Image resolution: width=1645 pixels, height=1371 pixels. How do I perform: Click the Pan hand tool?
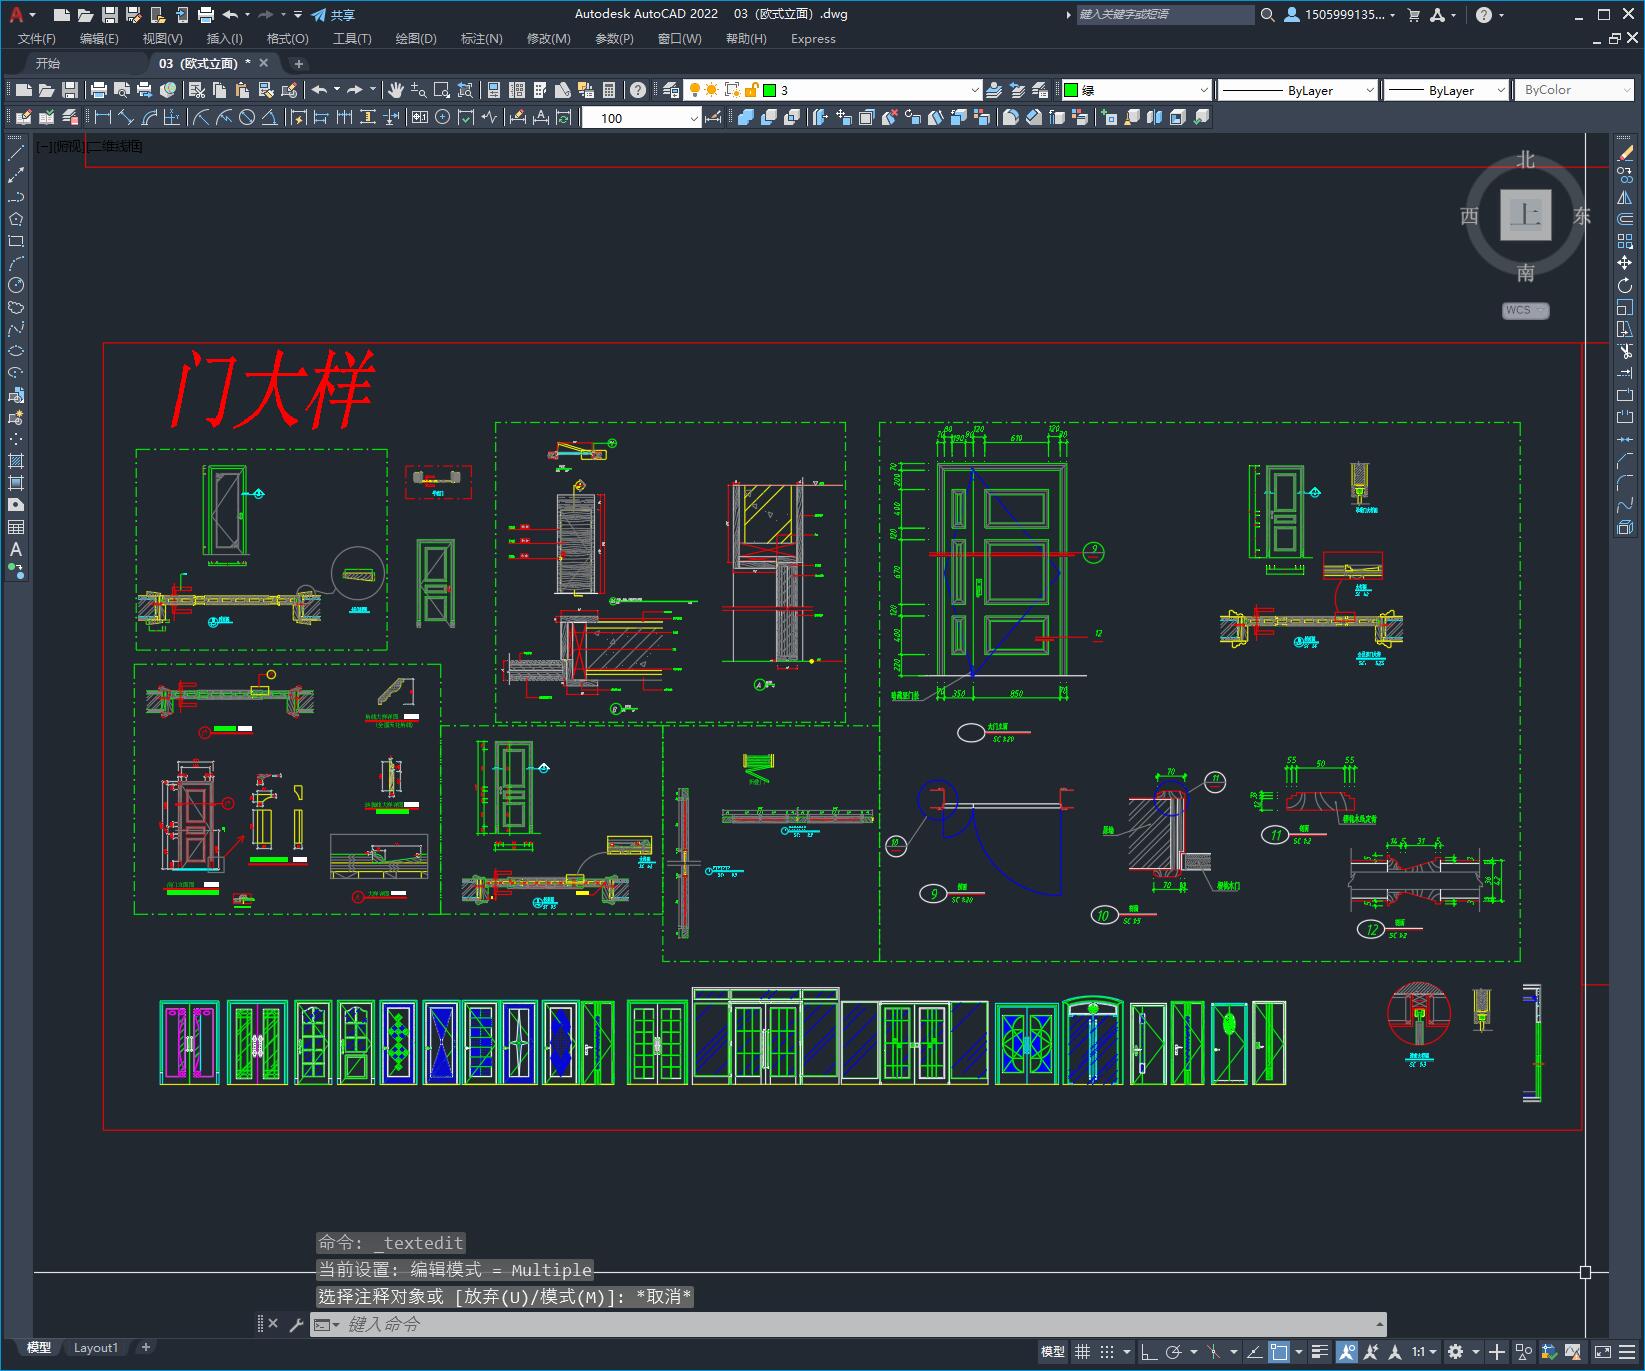[x=396, y=90]
